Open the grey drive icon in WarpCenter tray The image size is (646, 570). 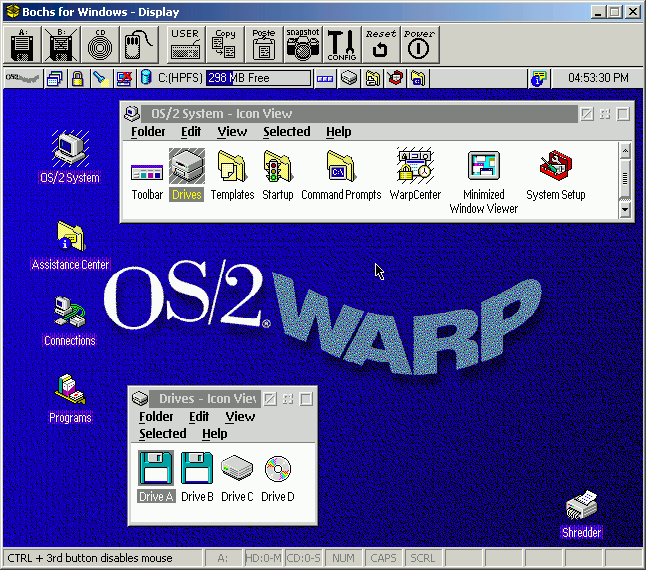(349, 78)
